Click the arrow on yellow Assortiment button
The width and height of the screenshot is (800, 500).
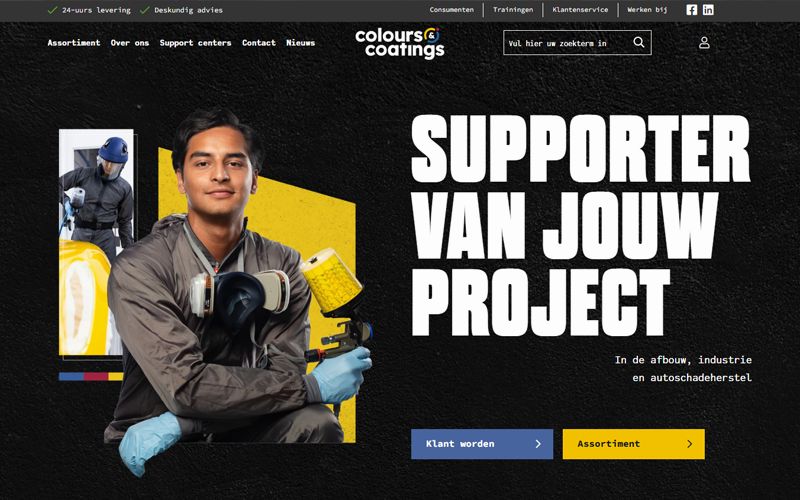689,444
